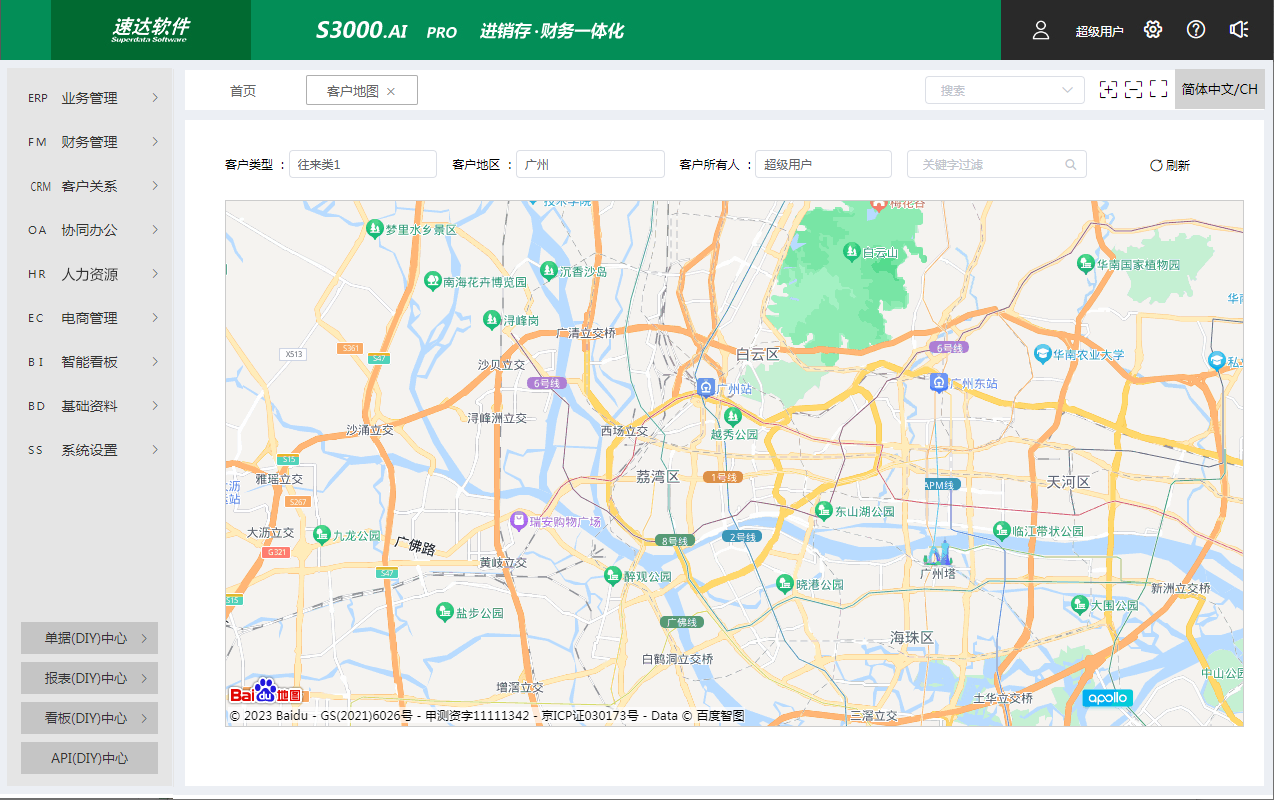The width and height of the screenshot is (1274, 800).
Task: Click the 海珠区 label on map
Action: click(x=912, y=637)
